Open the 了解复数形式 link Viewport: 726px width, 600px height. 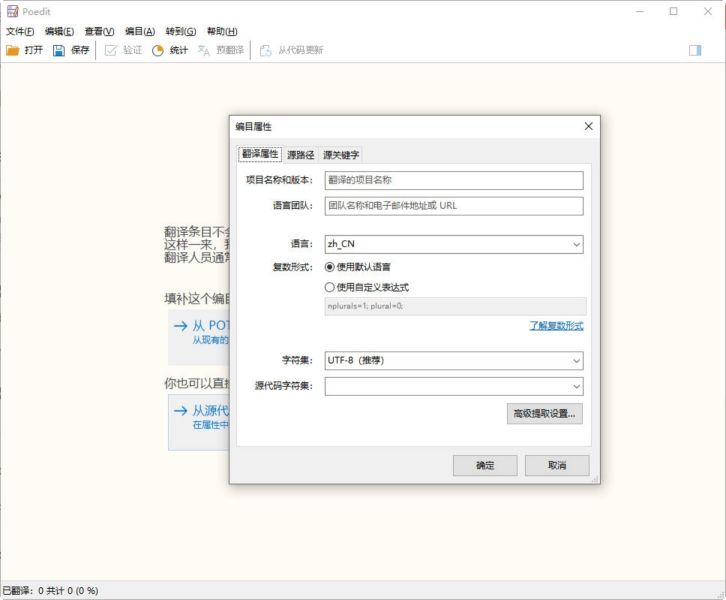556,326
